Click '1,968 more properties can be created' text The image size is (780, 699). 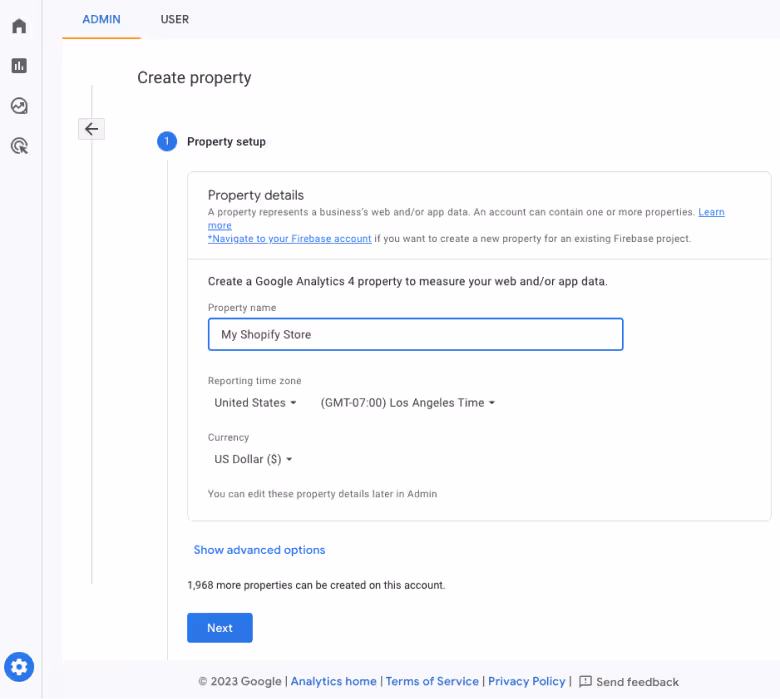click(x=316, y=586)
